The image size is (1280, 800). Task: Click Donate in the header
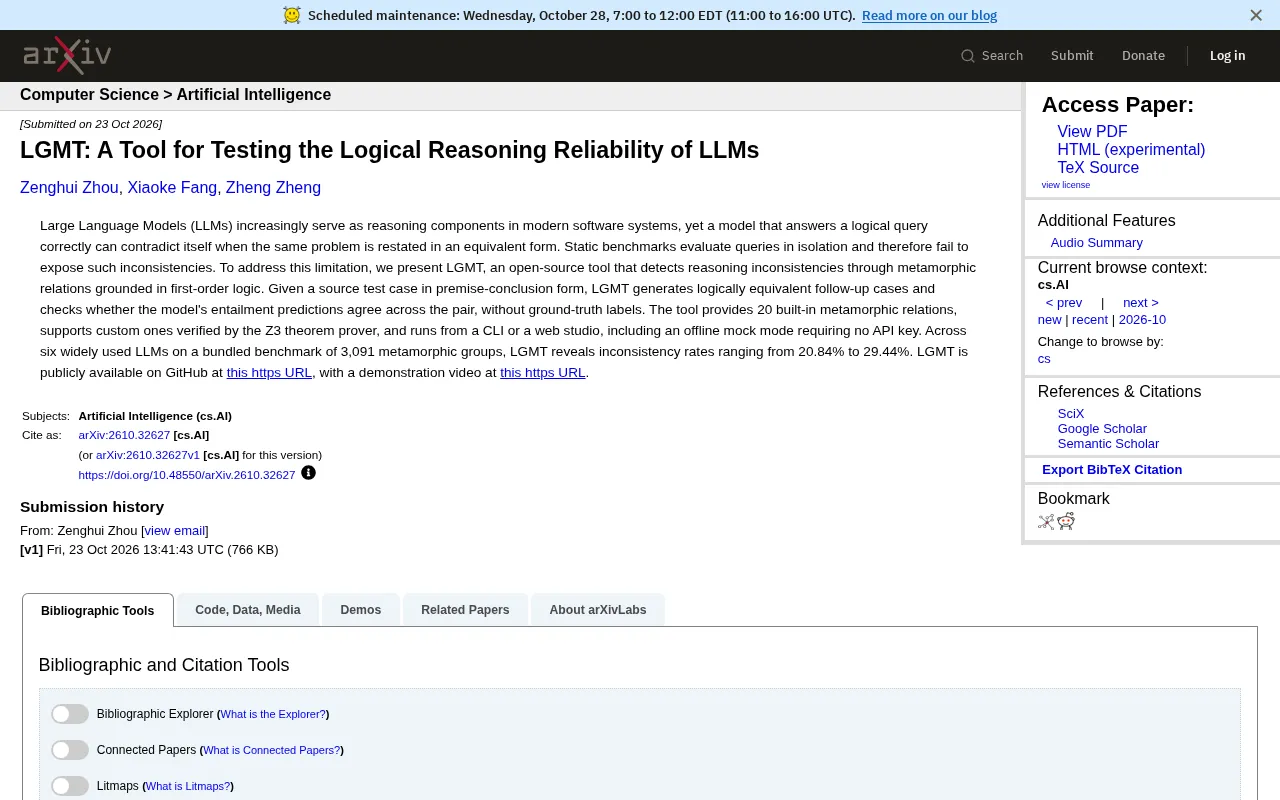click(1143, 56)
